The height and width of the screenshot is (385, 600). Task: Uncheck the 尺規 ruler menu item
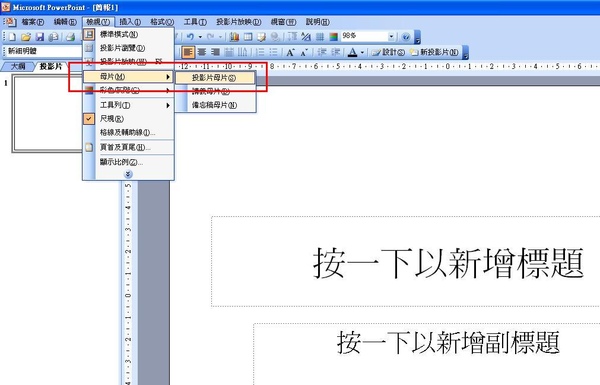point(128,119)
